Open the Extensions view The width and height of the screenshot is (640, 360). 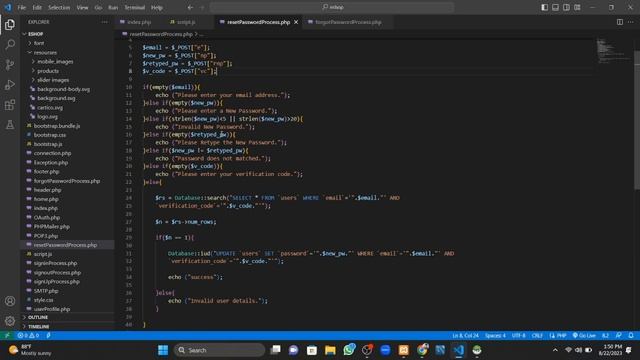[x=10, y=105]
